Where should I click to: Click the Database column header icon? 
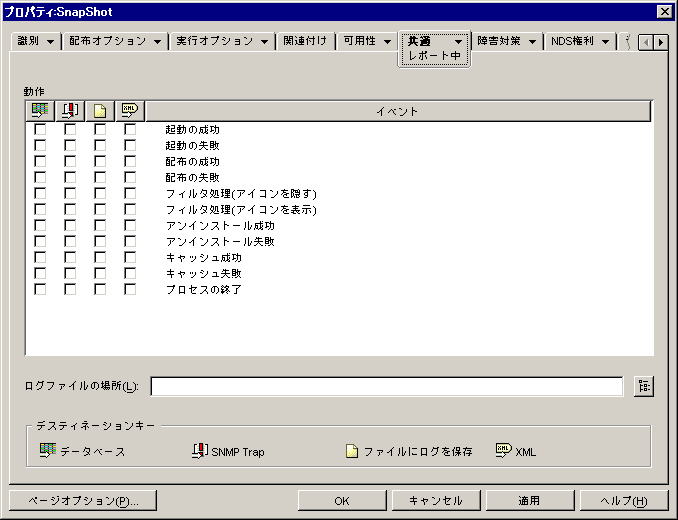coord(40,111)
